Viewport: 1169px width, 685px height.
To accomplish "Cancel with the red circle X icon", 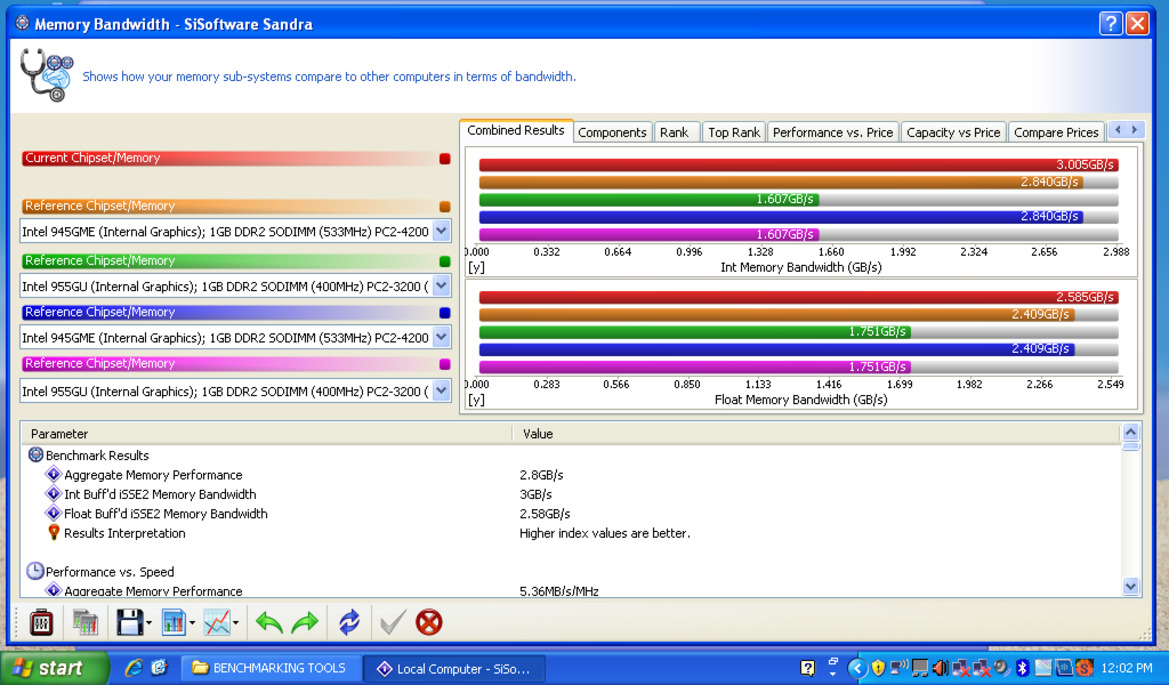I will pyautogui.click(x=429, y=622).
